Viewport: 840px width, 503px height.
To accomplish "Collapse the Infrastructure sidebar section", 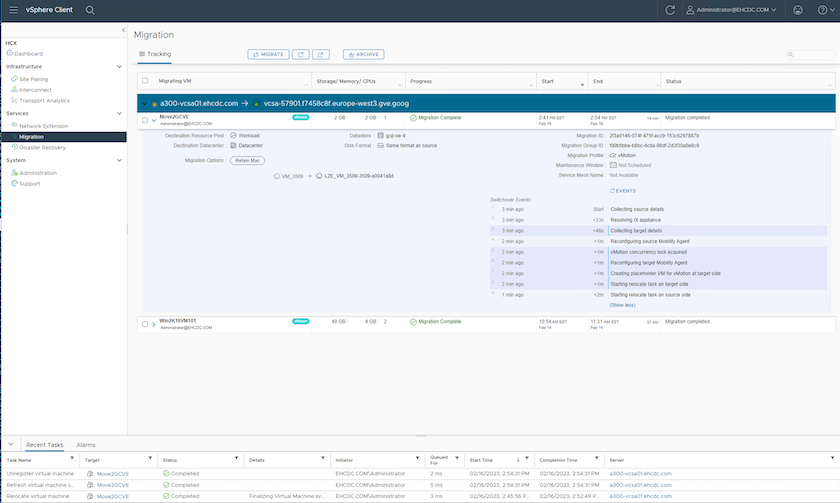I will point(120,67).
